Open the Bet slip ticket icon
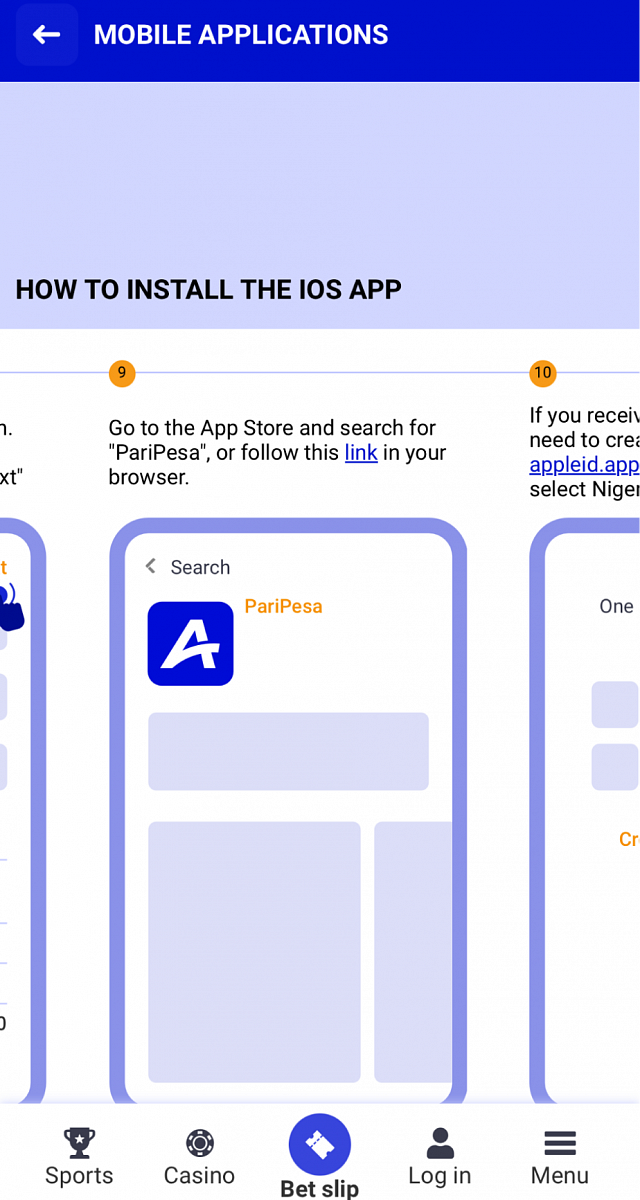640x1200 pixels. (x=320, y=1145)
